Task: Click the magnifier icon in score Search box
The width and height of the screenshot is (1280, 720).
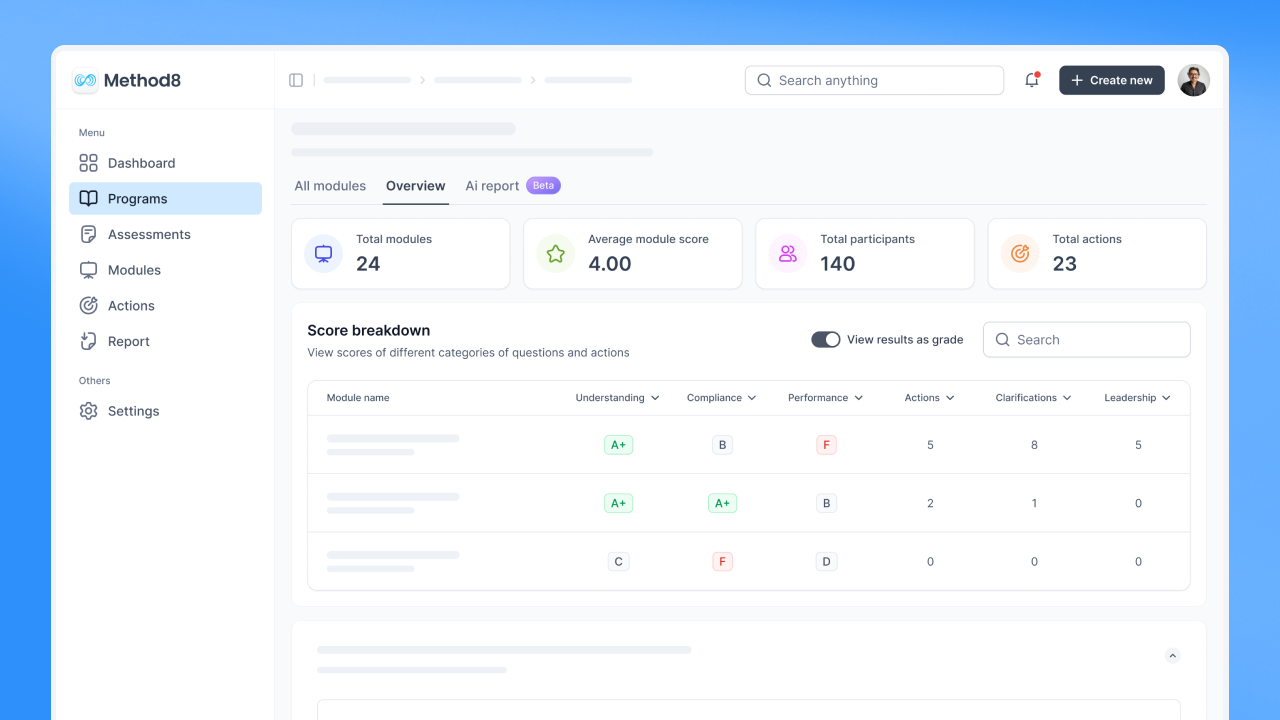Action: point(1002,340)
